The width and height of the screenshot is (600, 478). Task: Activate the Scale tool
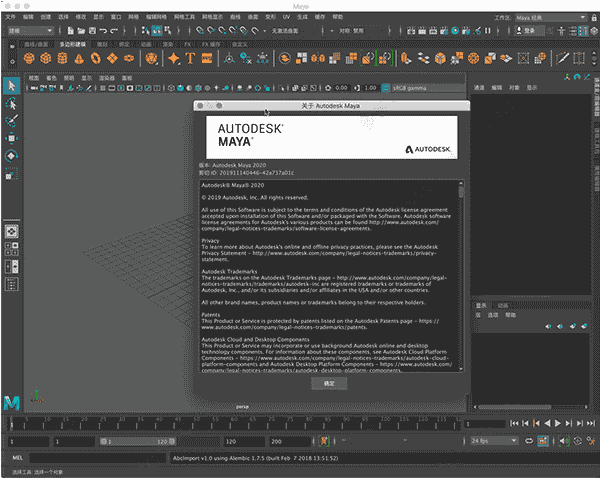[x=11, y=174]
